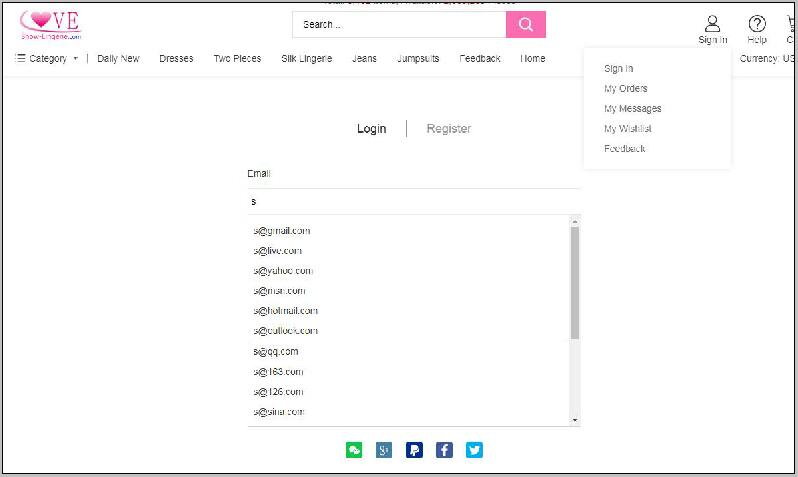798x477 pixels.
Task: Choose s@gmail.com from email suggestions
Action: pyautogui.click(x=282, y=231)
